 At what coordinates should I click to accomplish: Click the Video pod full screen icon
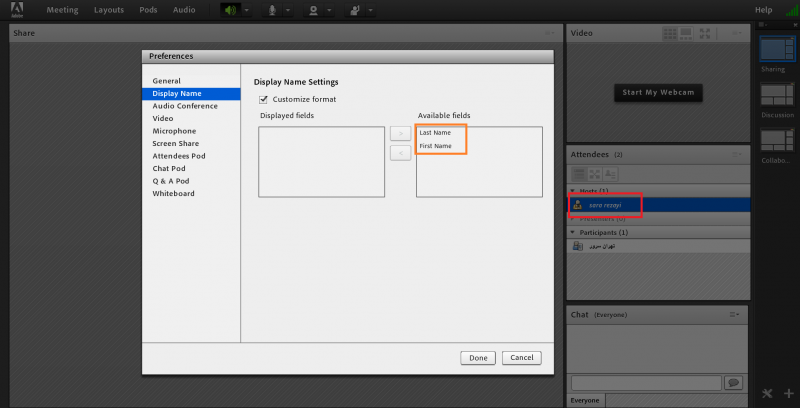(705, 33)
